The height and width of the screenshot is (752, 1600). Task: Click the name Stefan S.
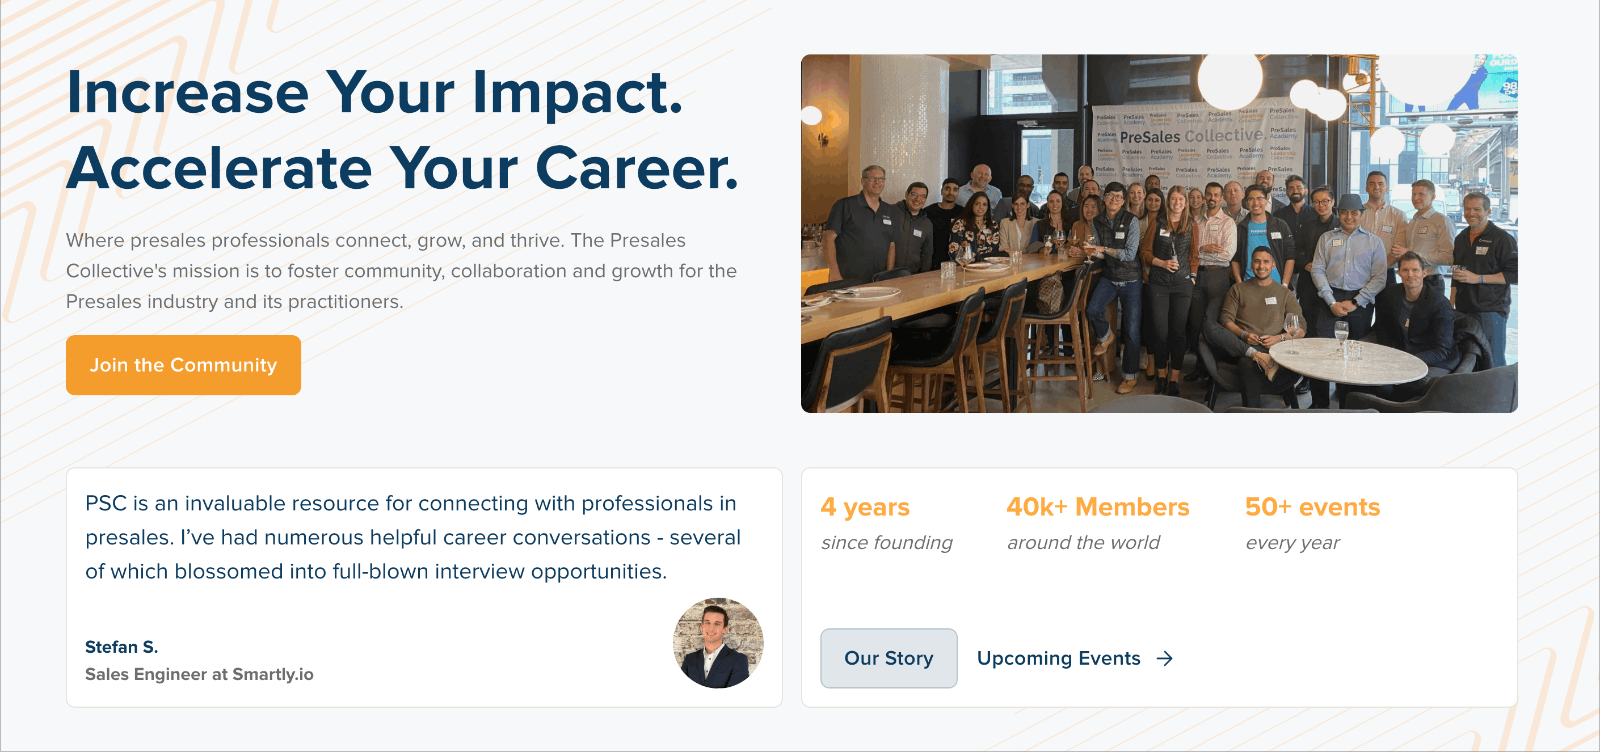pyautogui.click(x=123, y=647)
